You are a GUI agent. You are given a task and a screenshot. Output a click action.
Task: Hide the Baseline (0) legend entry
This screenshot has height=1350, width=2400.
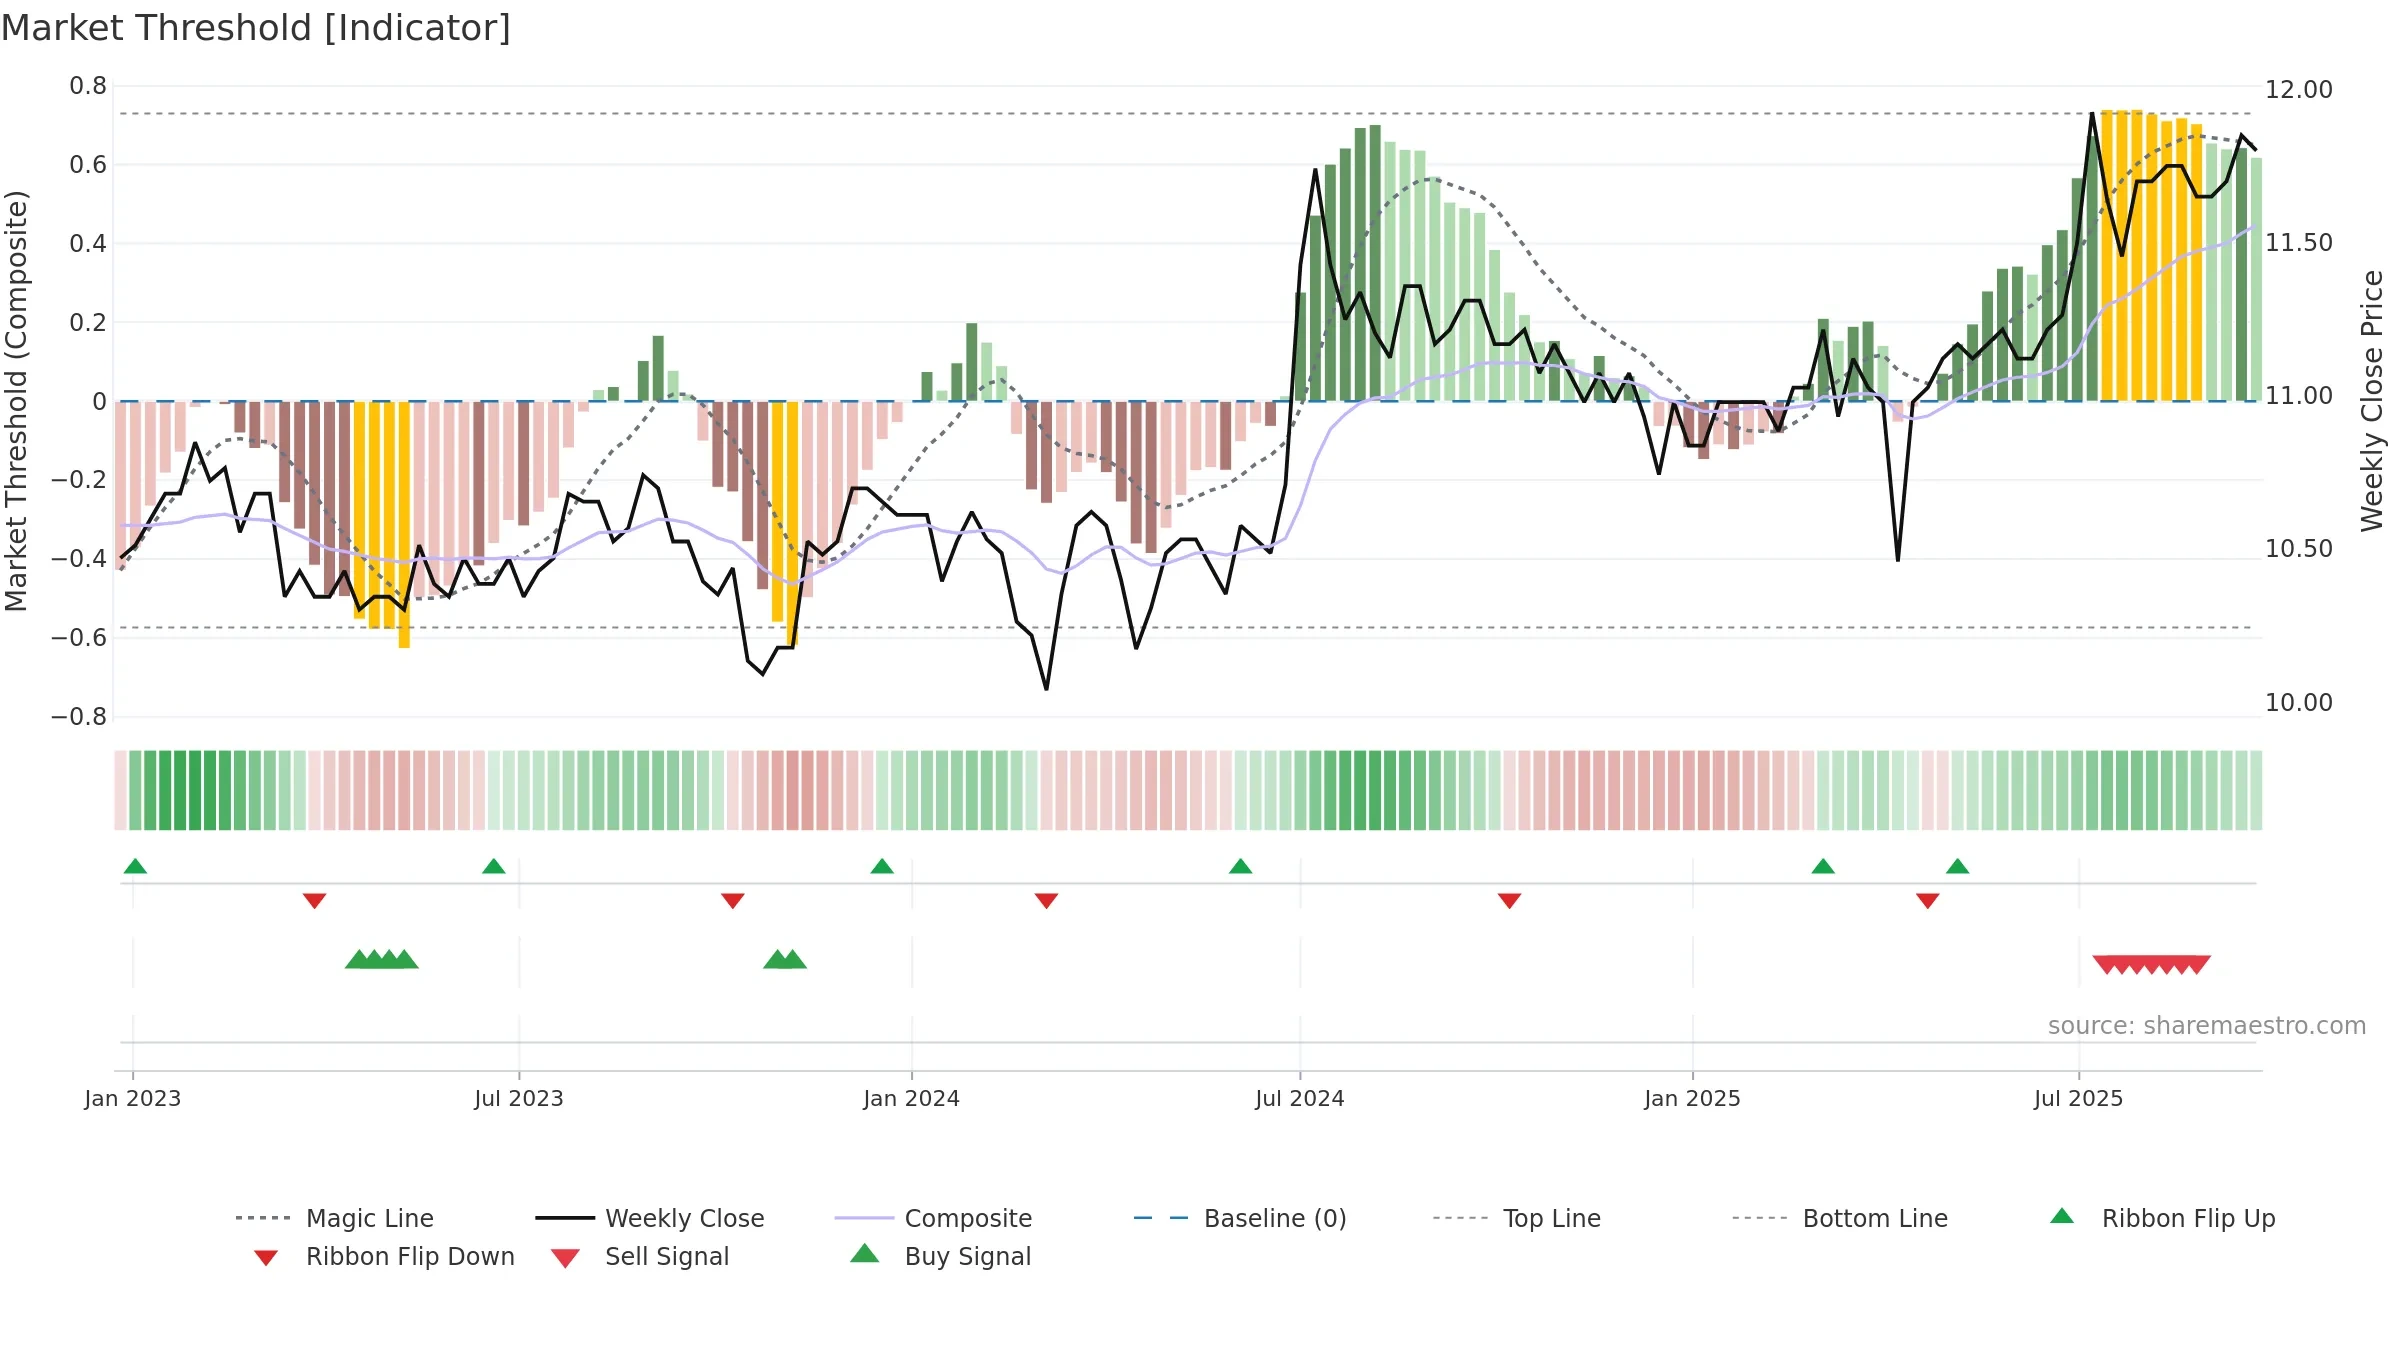[1240, 1218]
